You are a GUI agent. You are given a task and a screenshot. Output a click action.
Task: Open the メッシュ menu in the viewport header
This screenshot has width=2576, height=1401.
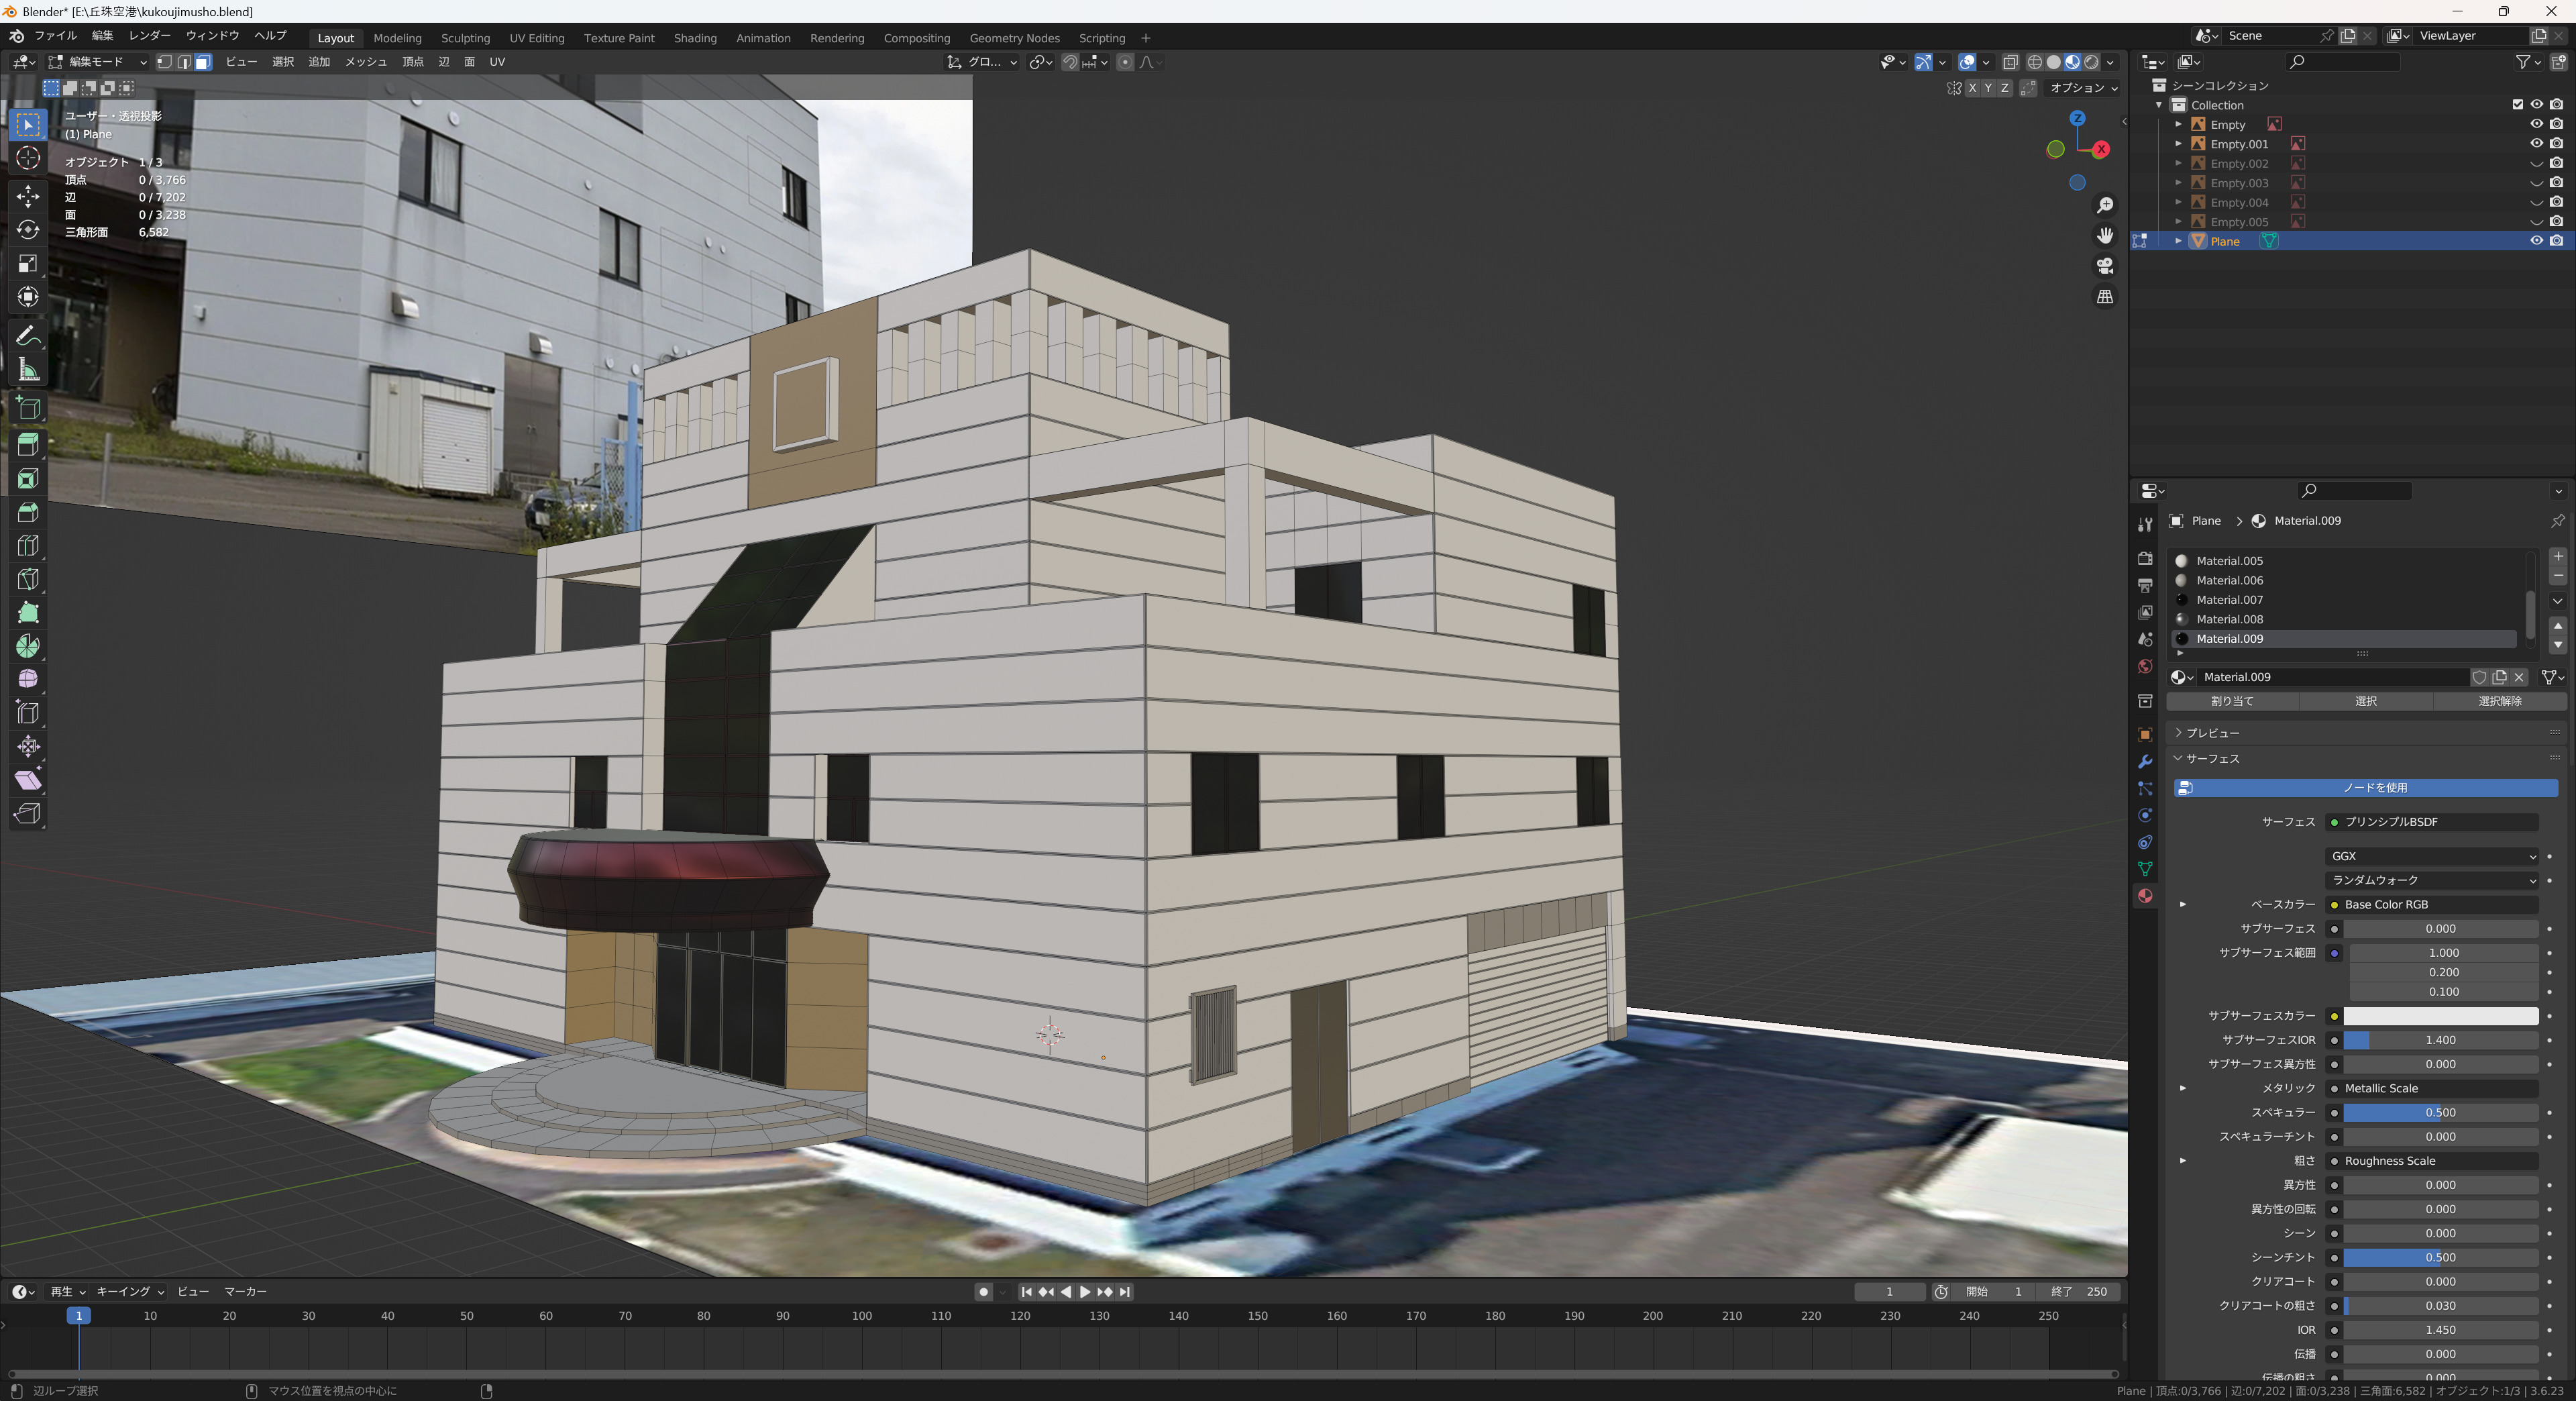(366, 62)
